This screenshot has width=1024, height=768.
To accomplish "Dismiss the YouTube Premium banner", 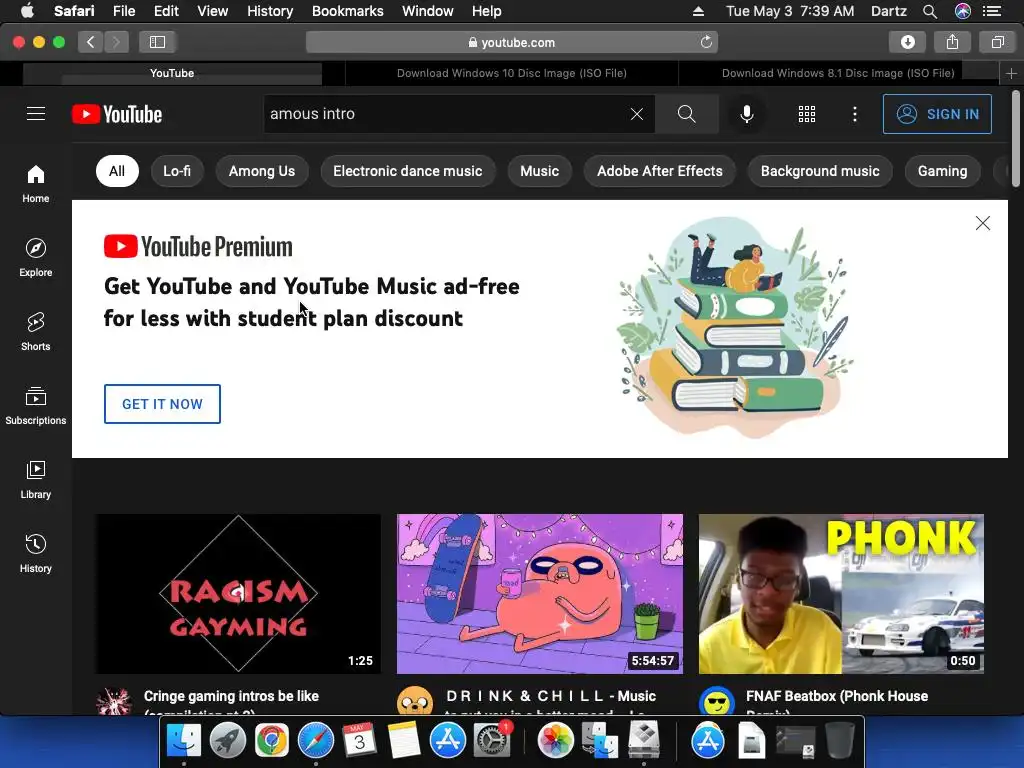I will 982,223.
